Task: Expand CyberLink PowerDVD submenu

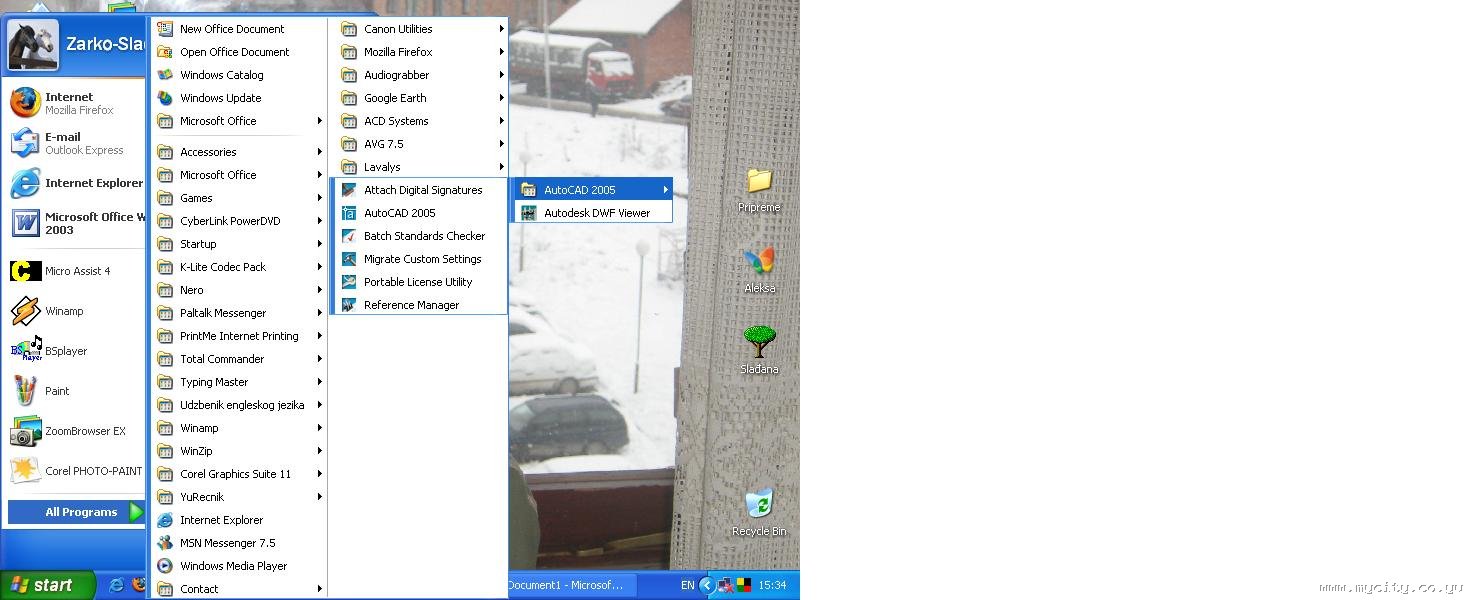Action: pyautogui.click(x=240, y=221)
